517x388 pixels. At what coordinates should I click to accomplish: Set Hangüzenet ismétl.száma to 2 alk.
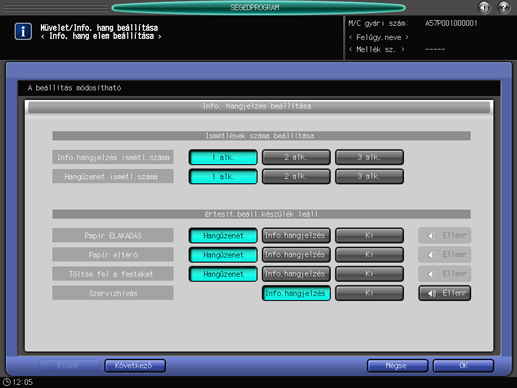point(296,177)
